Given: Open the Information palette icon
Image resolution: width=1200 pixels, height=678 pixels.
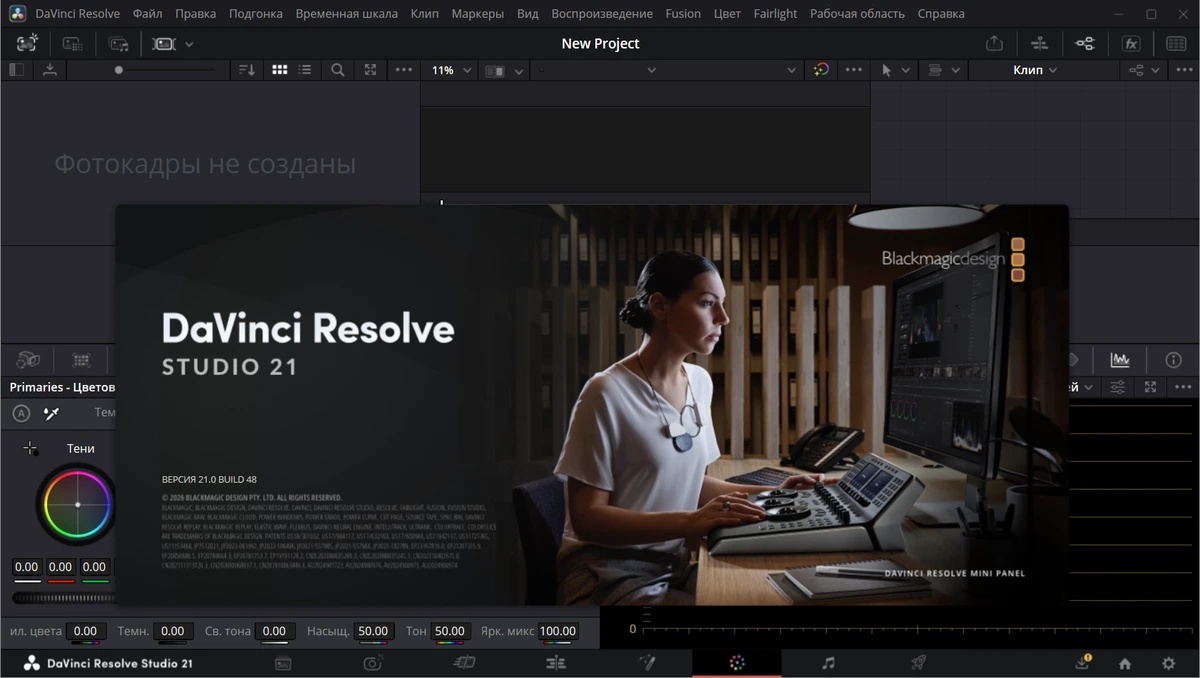Looking at the screenshot, I should pos(1174,360).
